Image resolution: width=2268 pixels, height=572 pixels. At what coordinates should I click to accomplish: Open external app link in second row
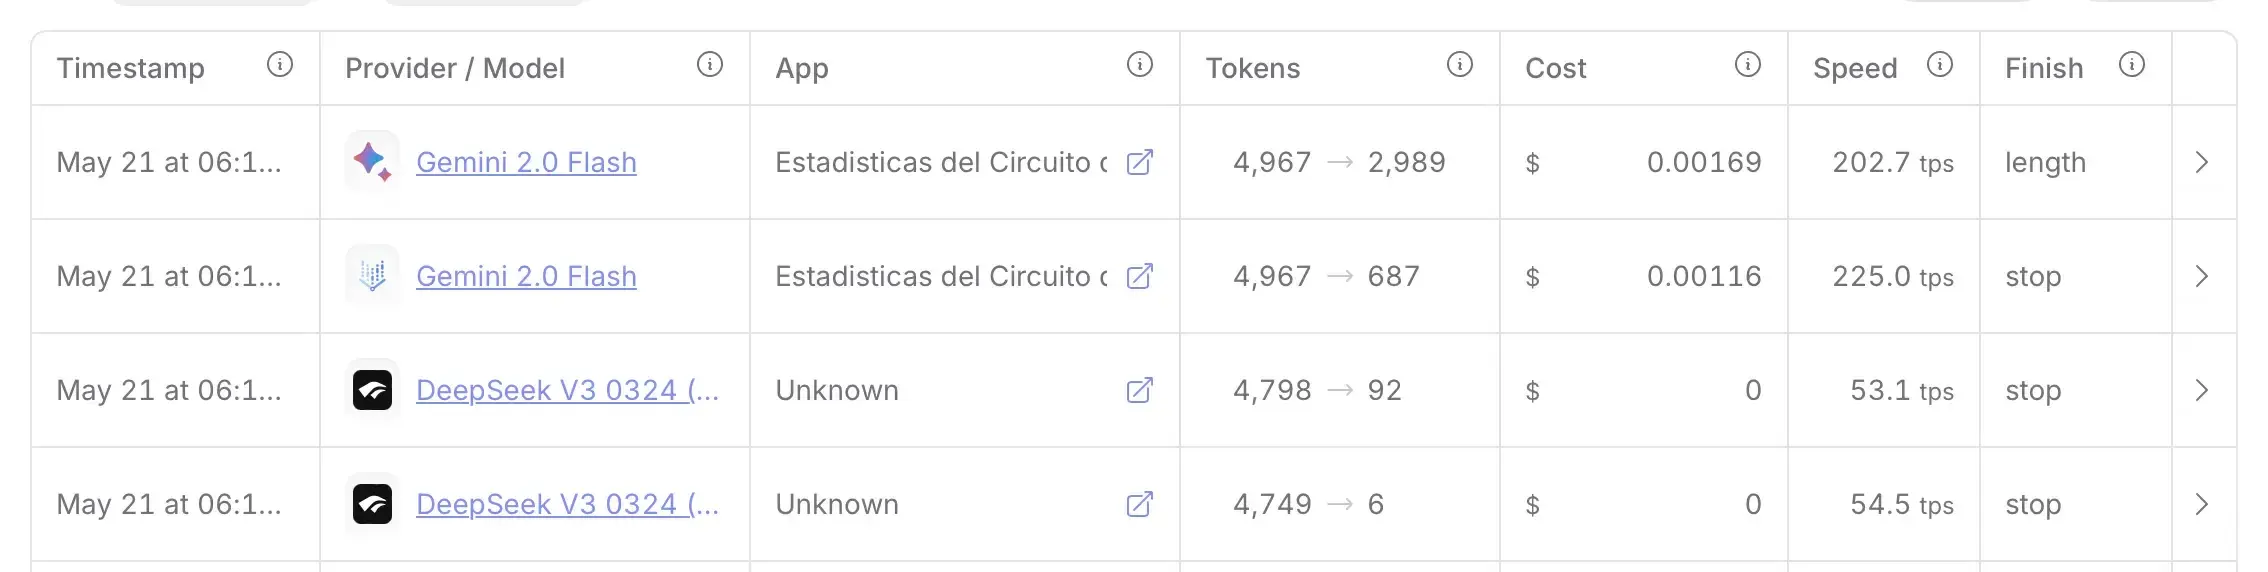pyautogui.click(x=1140, y=276)
